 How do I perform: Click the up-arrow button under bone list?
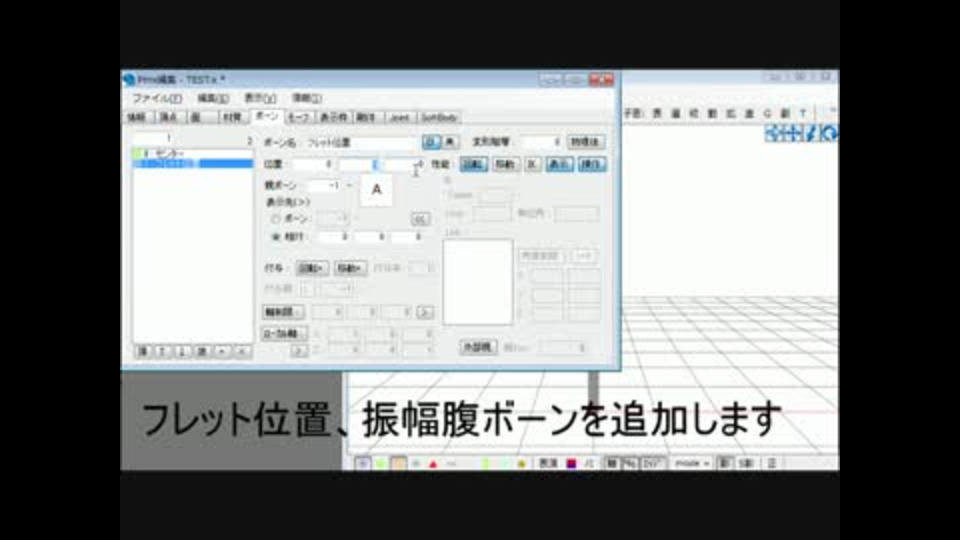coord(162,351)
